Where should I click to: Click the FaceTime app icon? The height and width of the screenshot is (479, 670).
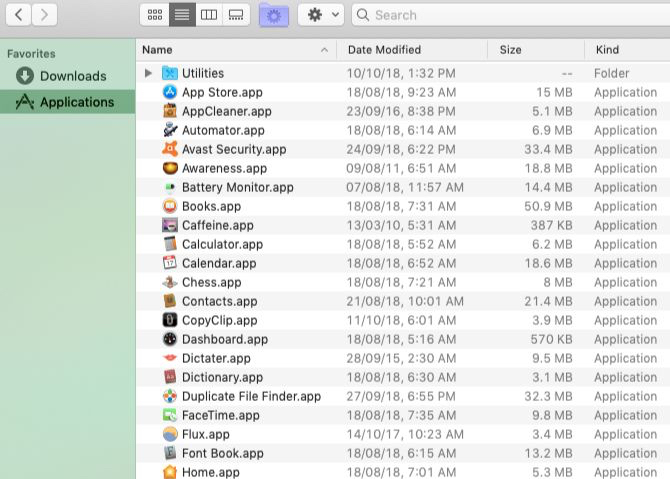point(170,415)
